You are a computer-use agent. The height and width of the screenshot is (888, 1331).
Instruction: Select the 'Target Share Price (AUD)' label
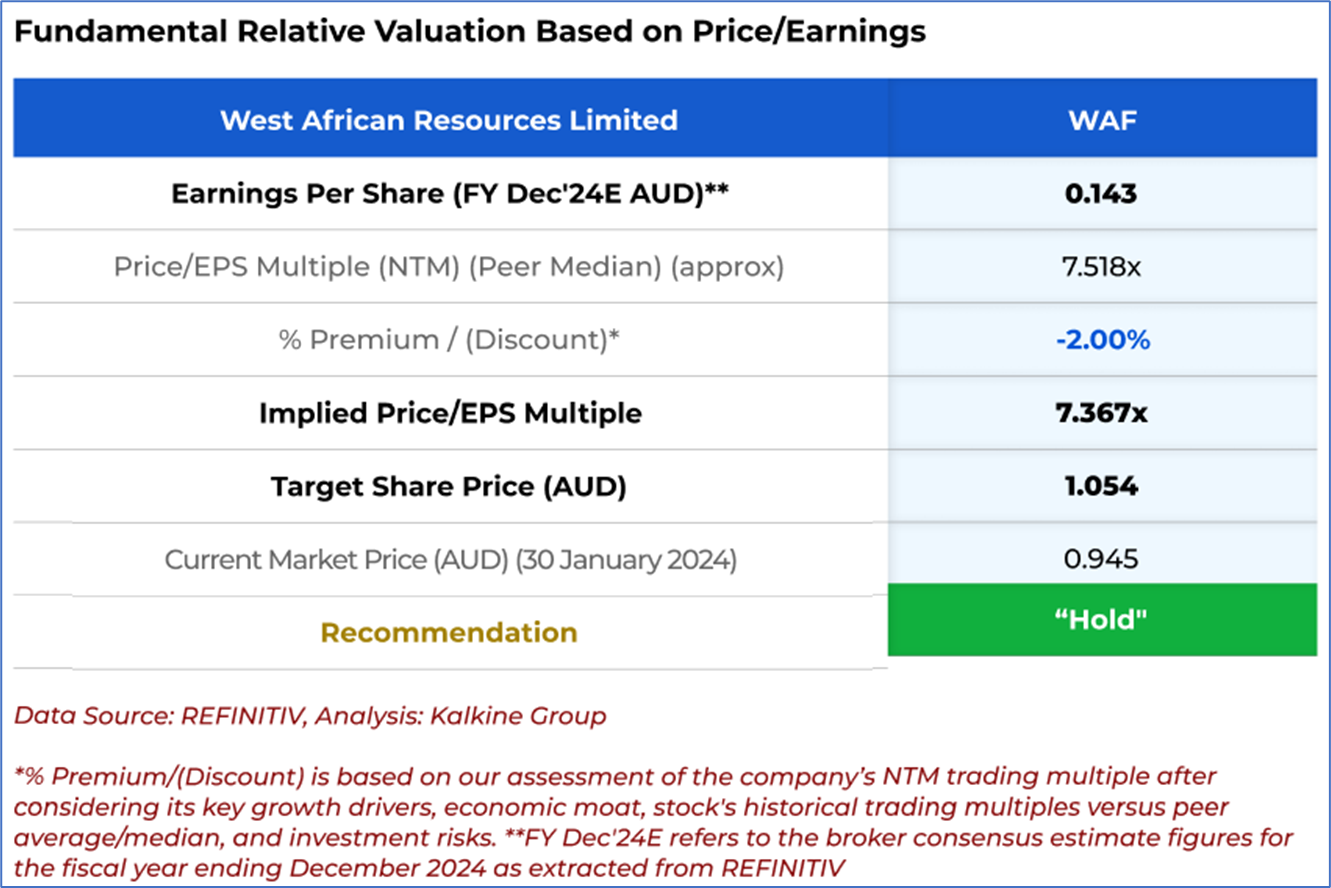(449, 487)
